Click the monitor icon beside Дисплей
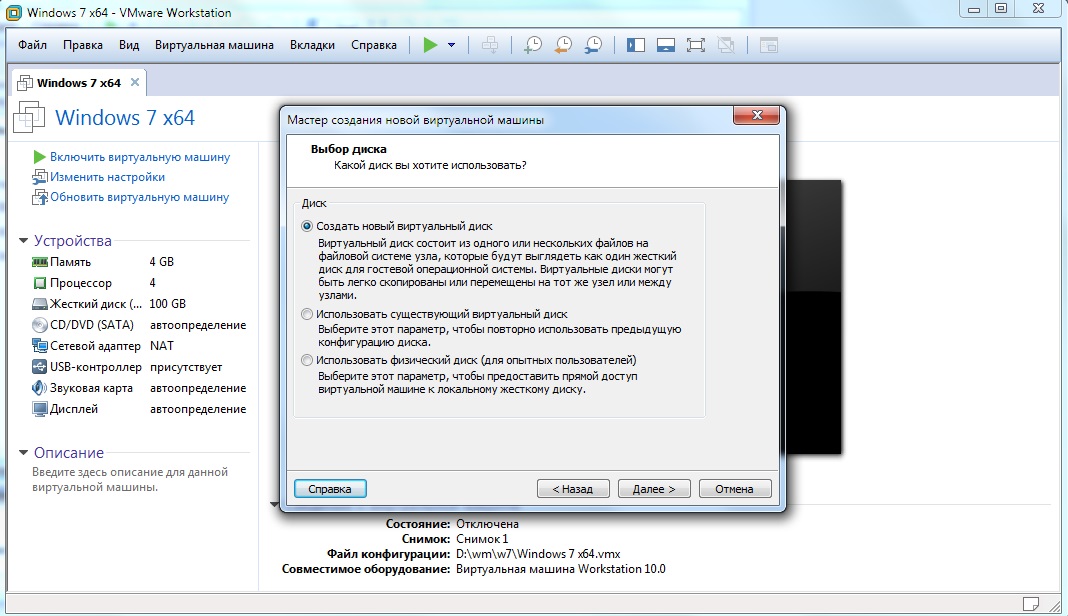 (x=40, y=409)
